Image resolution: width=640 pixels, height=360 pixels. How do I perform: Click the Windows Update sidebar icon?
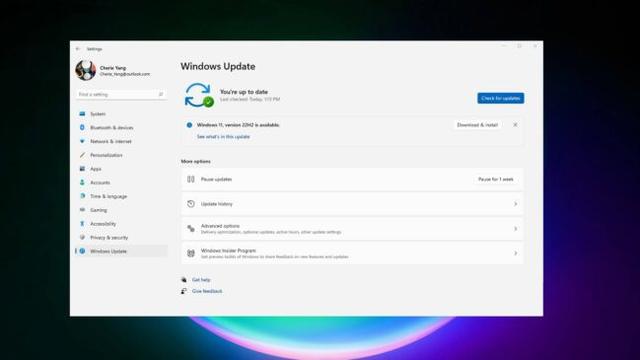pos(82,251)
